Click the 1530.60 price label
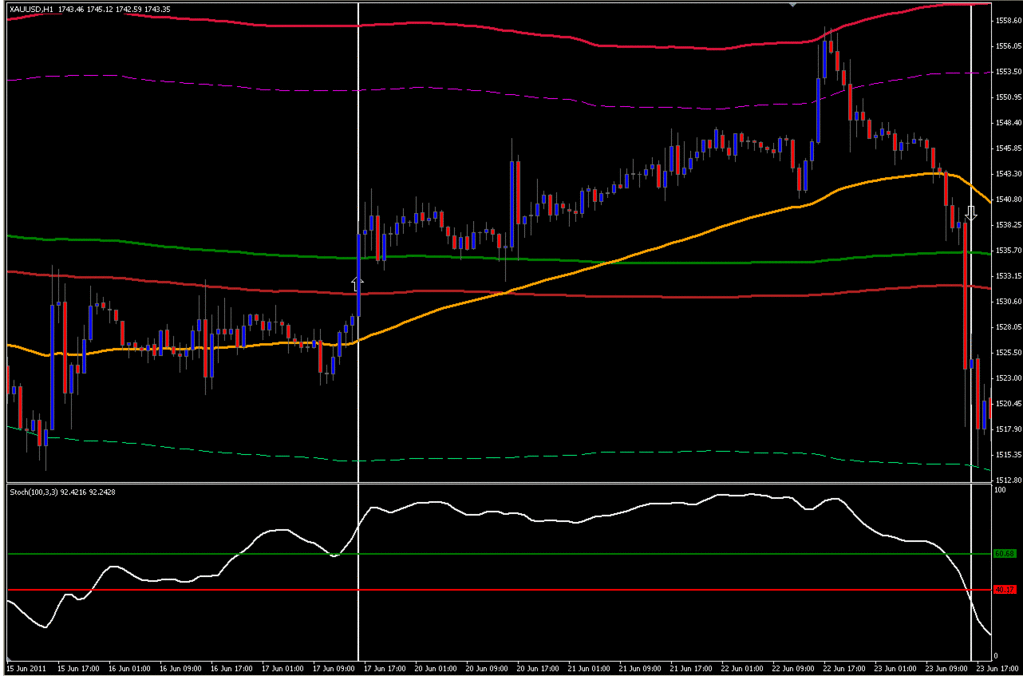 click(1007, 301)
